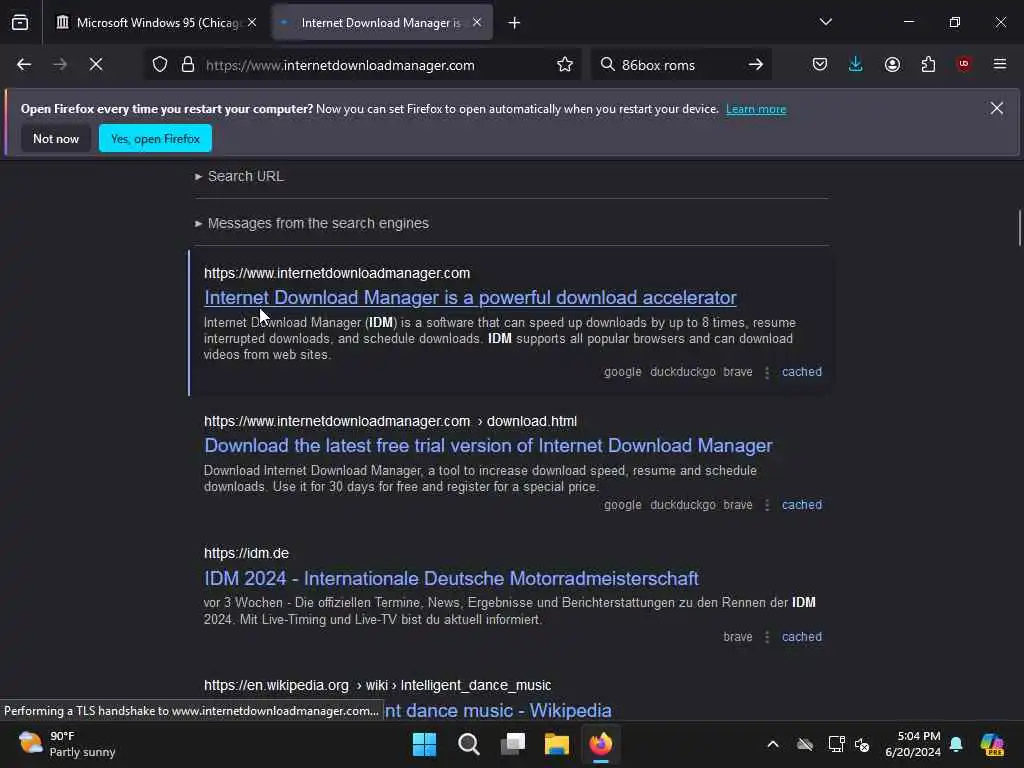This screenshot has width=1024, height=768.
Task: Open Download the latest free trial result
Action: coord(488,445)
